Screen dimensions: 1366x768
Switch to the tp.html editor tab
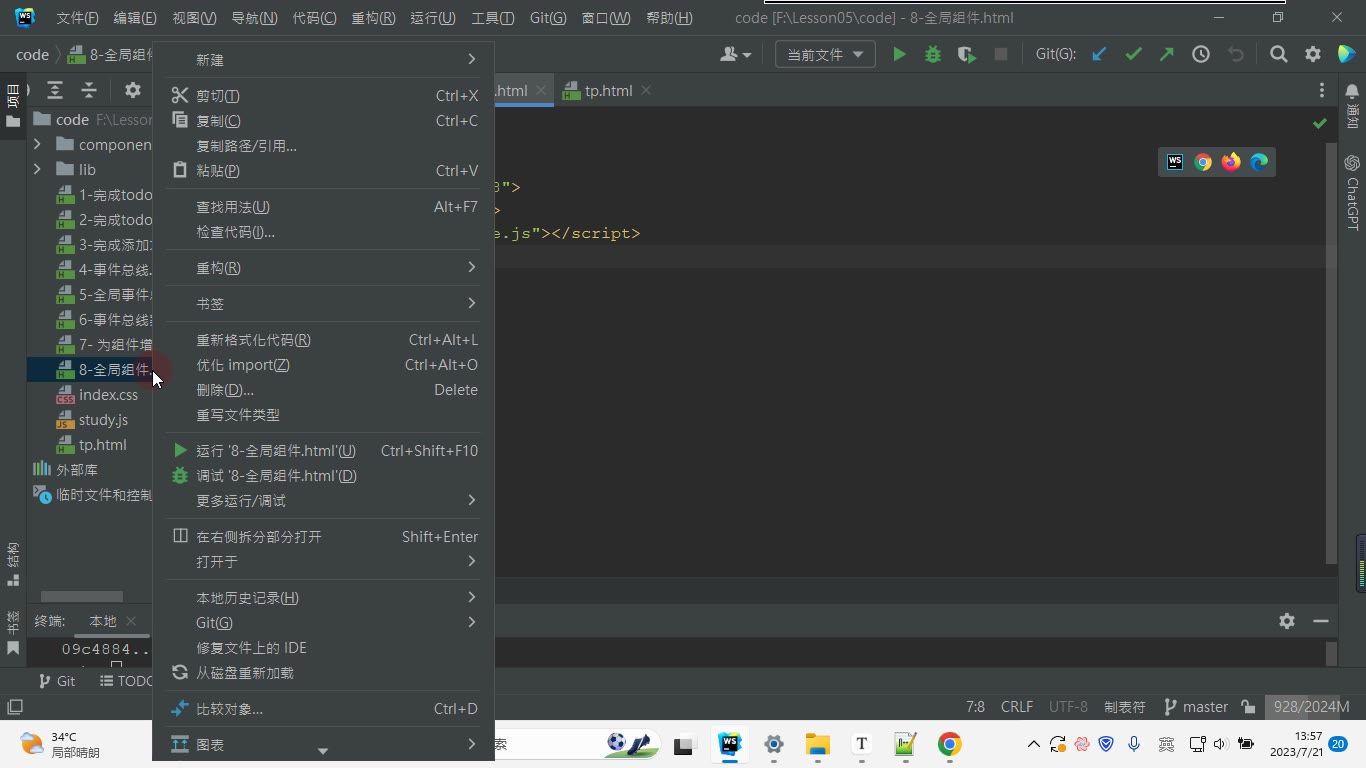[x=608, y=90]
